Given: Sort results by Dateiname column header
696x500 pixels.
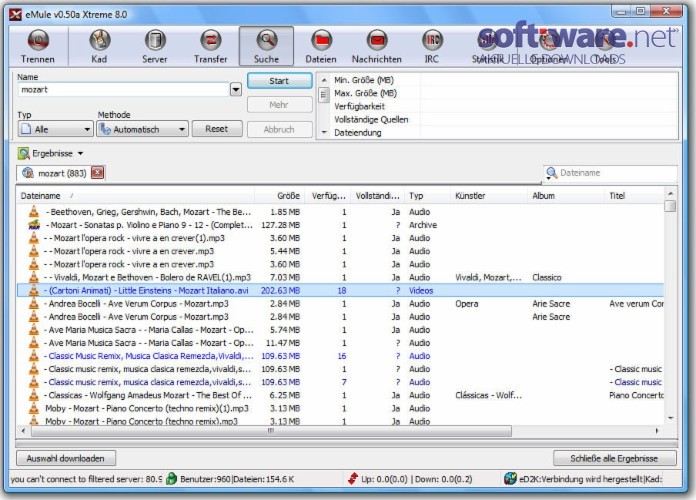Looking at the screenshot, I should click(x=134, y=196).
